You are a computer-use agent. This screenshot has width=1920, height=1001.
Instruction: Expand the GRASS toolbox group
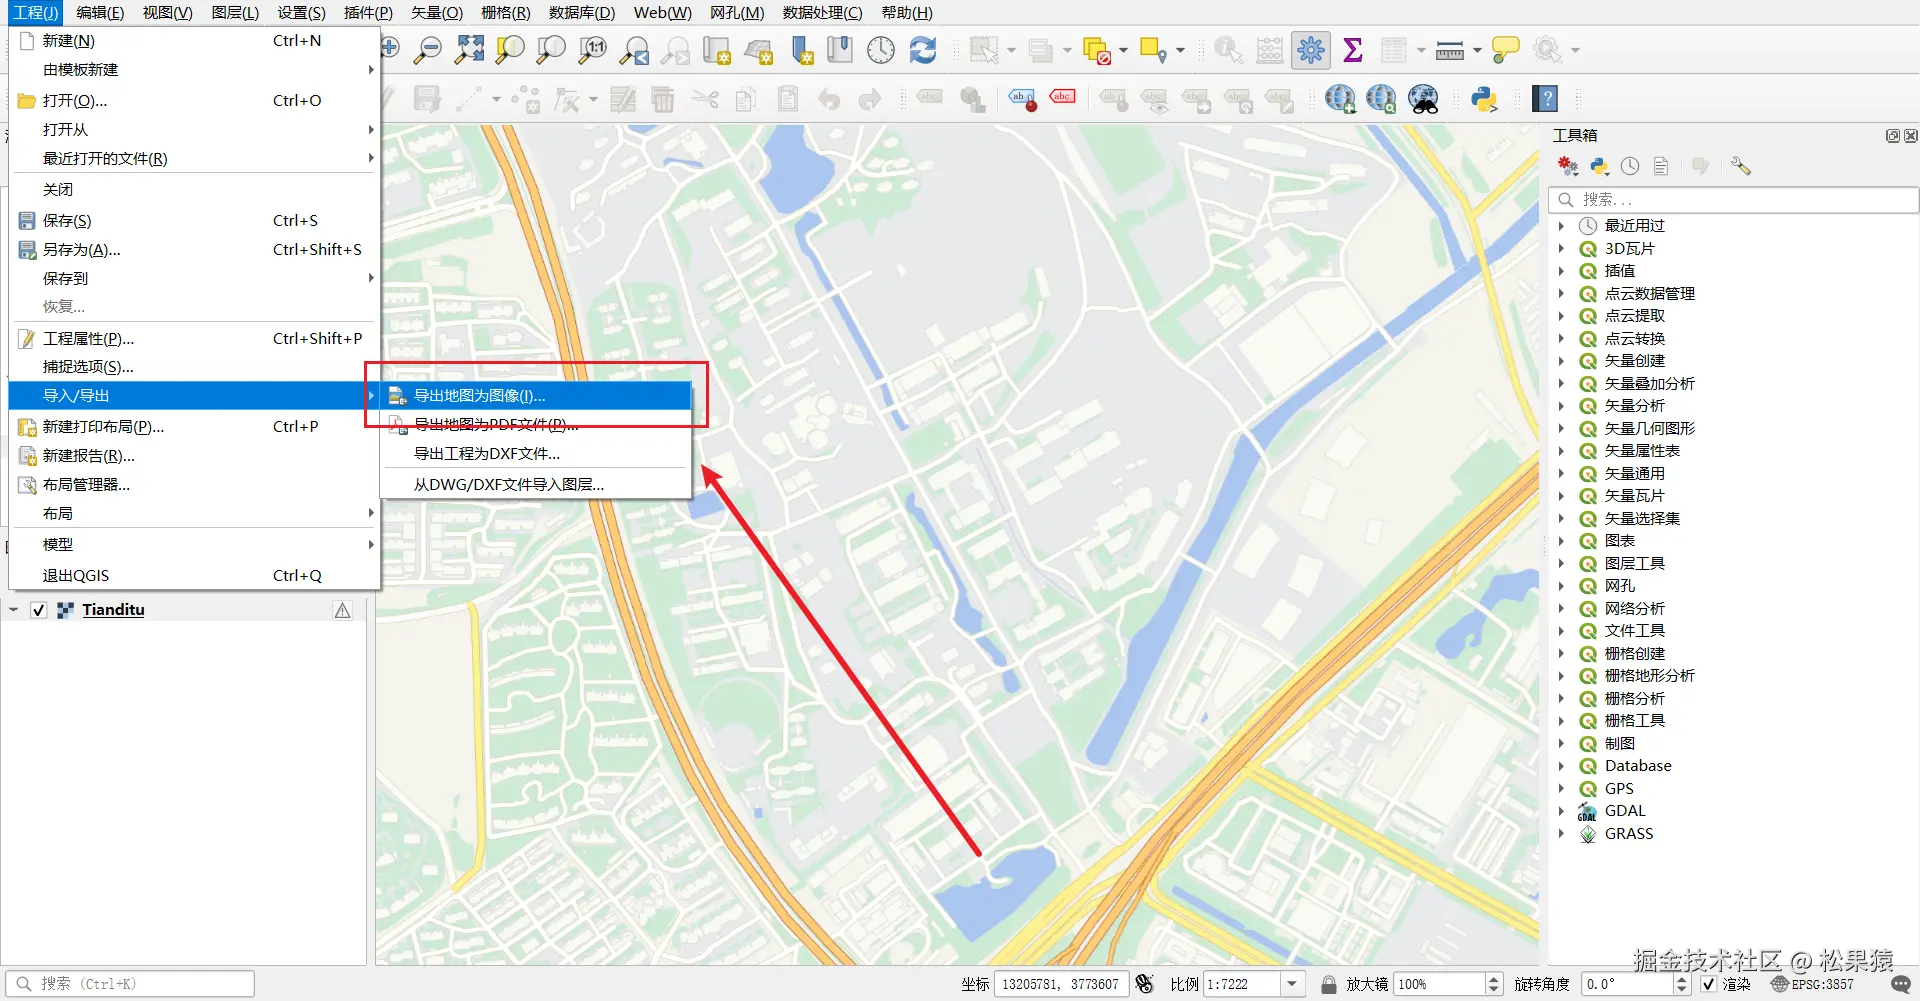tap(1561, 834)
